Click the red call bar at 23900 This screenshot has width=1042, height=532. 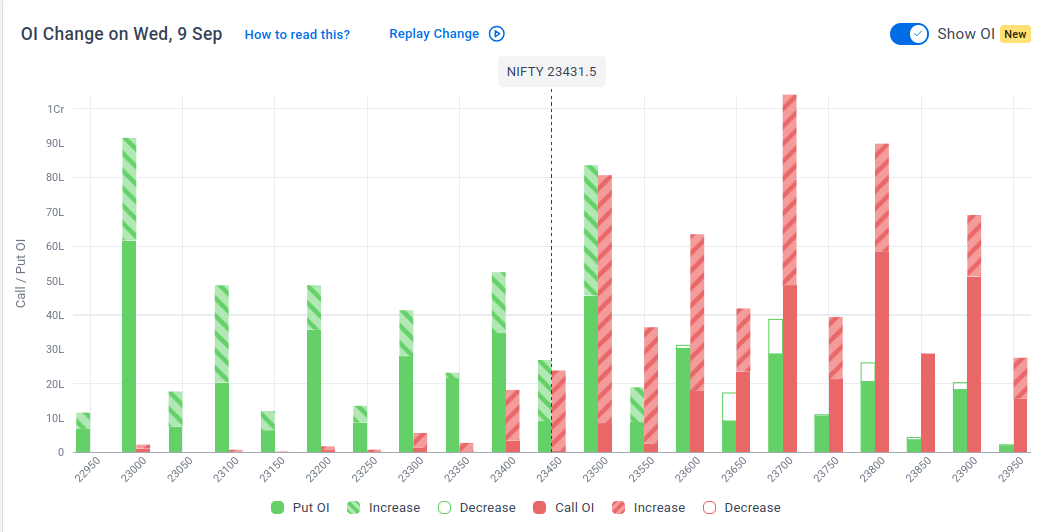pyautogui.click(x=974, y=333)
